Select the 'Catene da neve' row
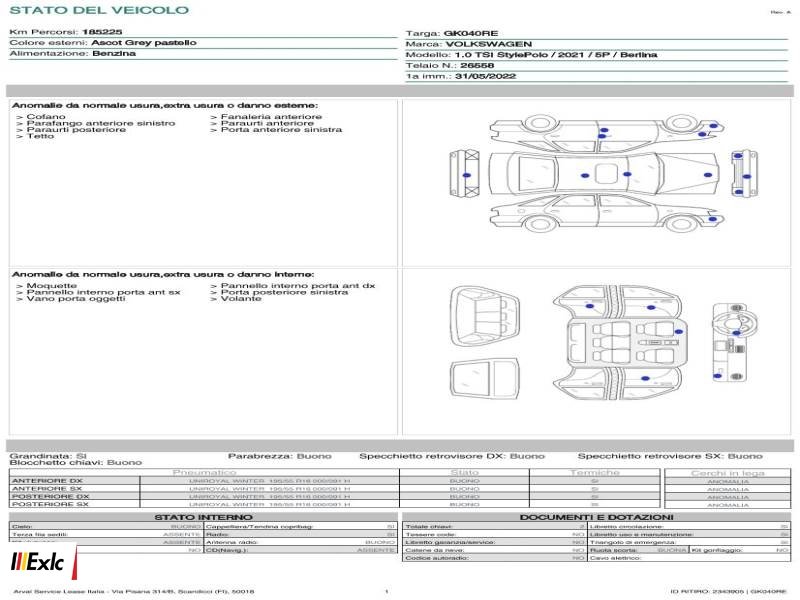 tap(494, 550)
